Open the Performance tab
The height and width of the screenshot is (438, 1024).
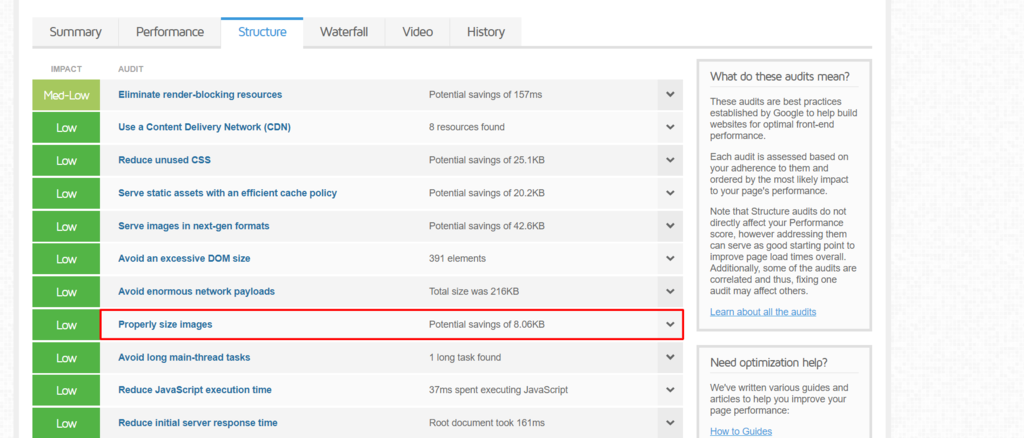(170, 32)
